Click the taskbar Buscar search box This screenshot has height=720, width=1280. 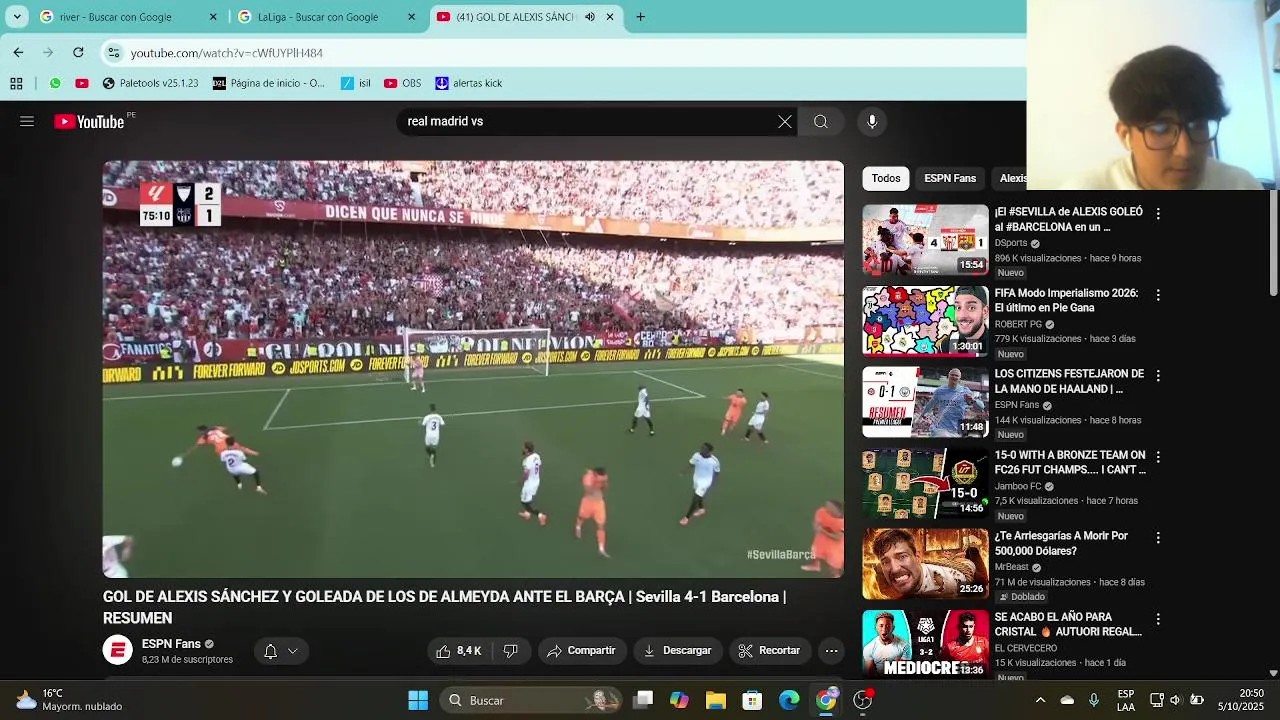531,700
